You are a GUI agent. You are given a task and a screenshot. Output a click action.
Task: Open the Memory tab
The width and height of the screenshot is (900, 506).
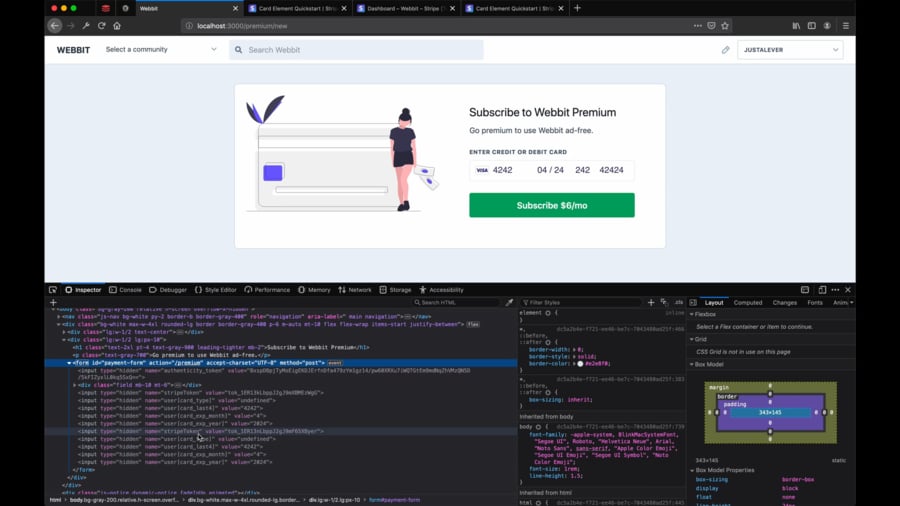tap(314, 290)
